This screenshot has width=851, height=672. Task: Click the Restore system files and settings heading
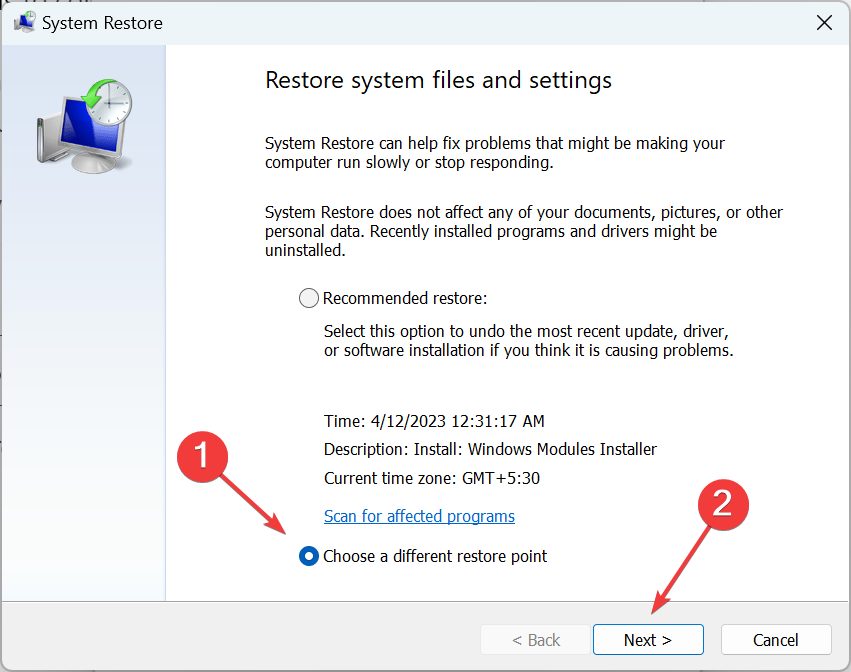tap(437, 80)
